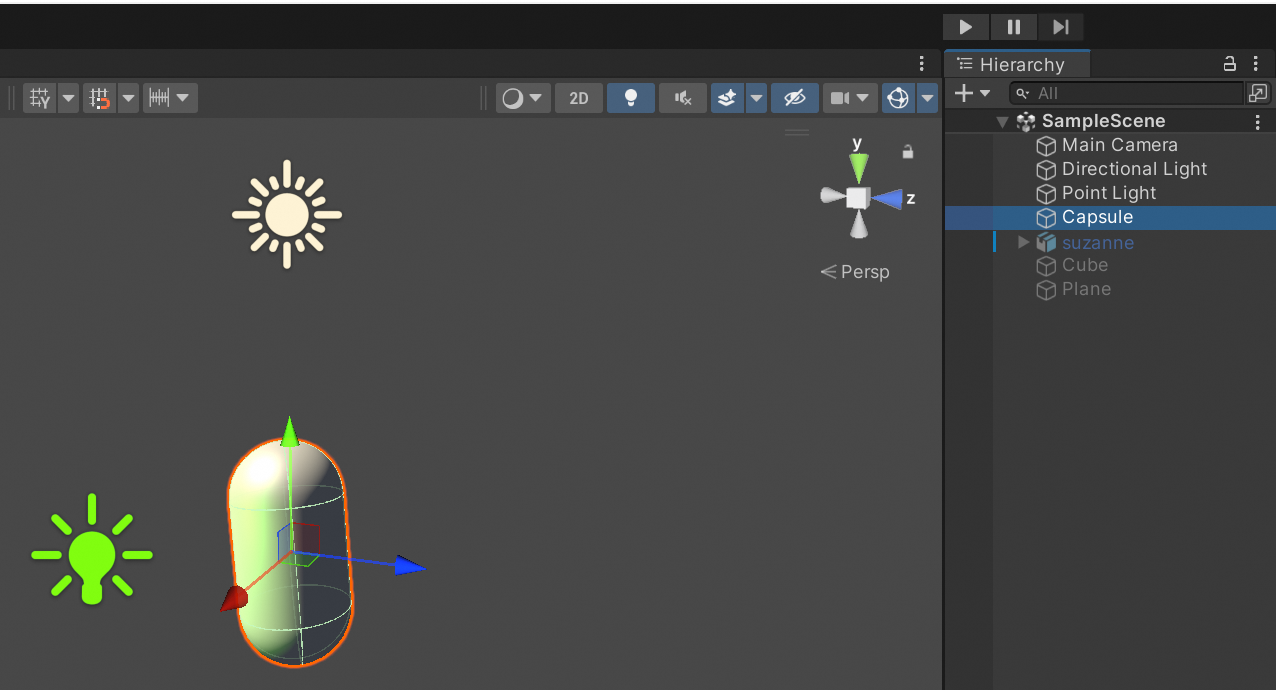This screenshot has height=690, width=1276.
Task: Click the Capsule cube icon
Action: pyautogui.click(x=1046, y=218)
